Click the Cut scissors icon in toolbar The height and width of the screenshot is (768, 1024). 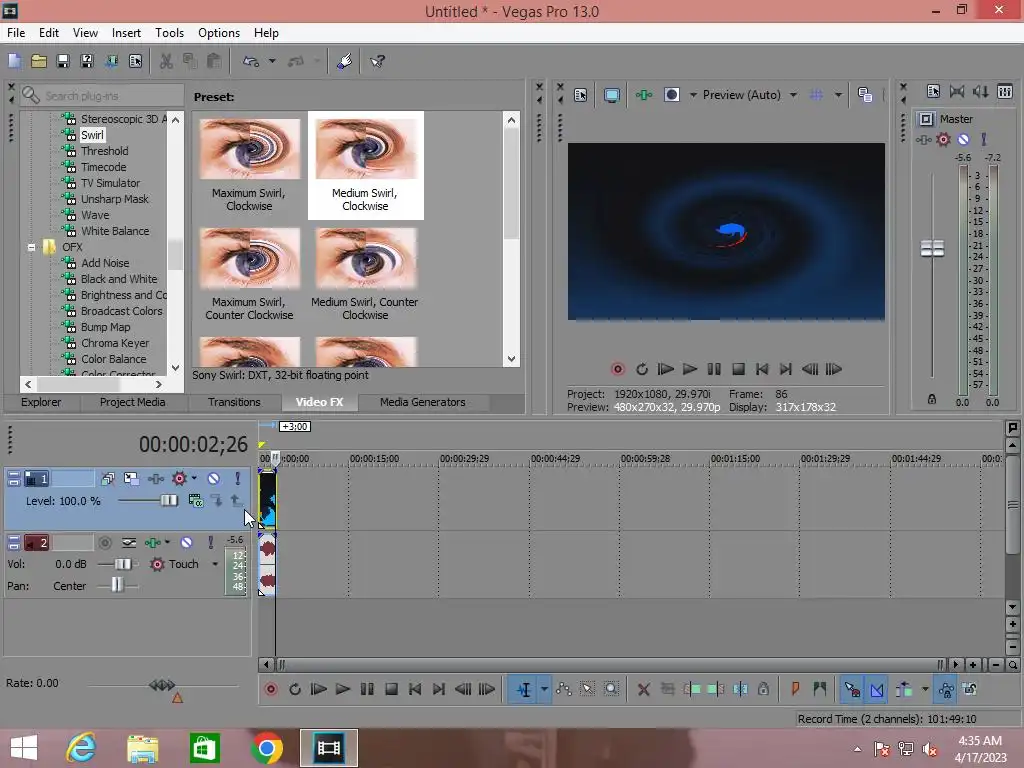[x=166, y=61]
